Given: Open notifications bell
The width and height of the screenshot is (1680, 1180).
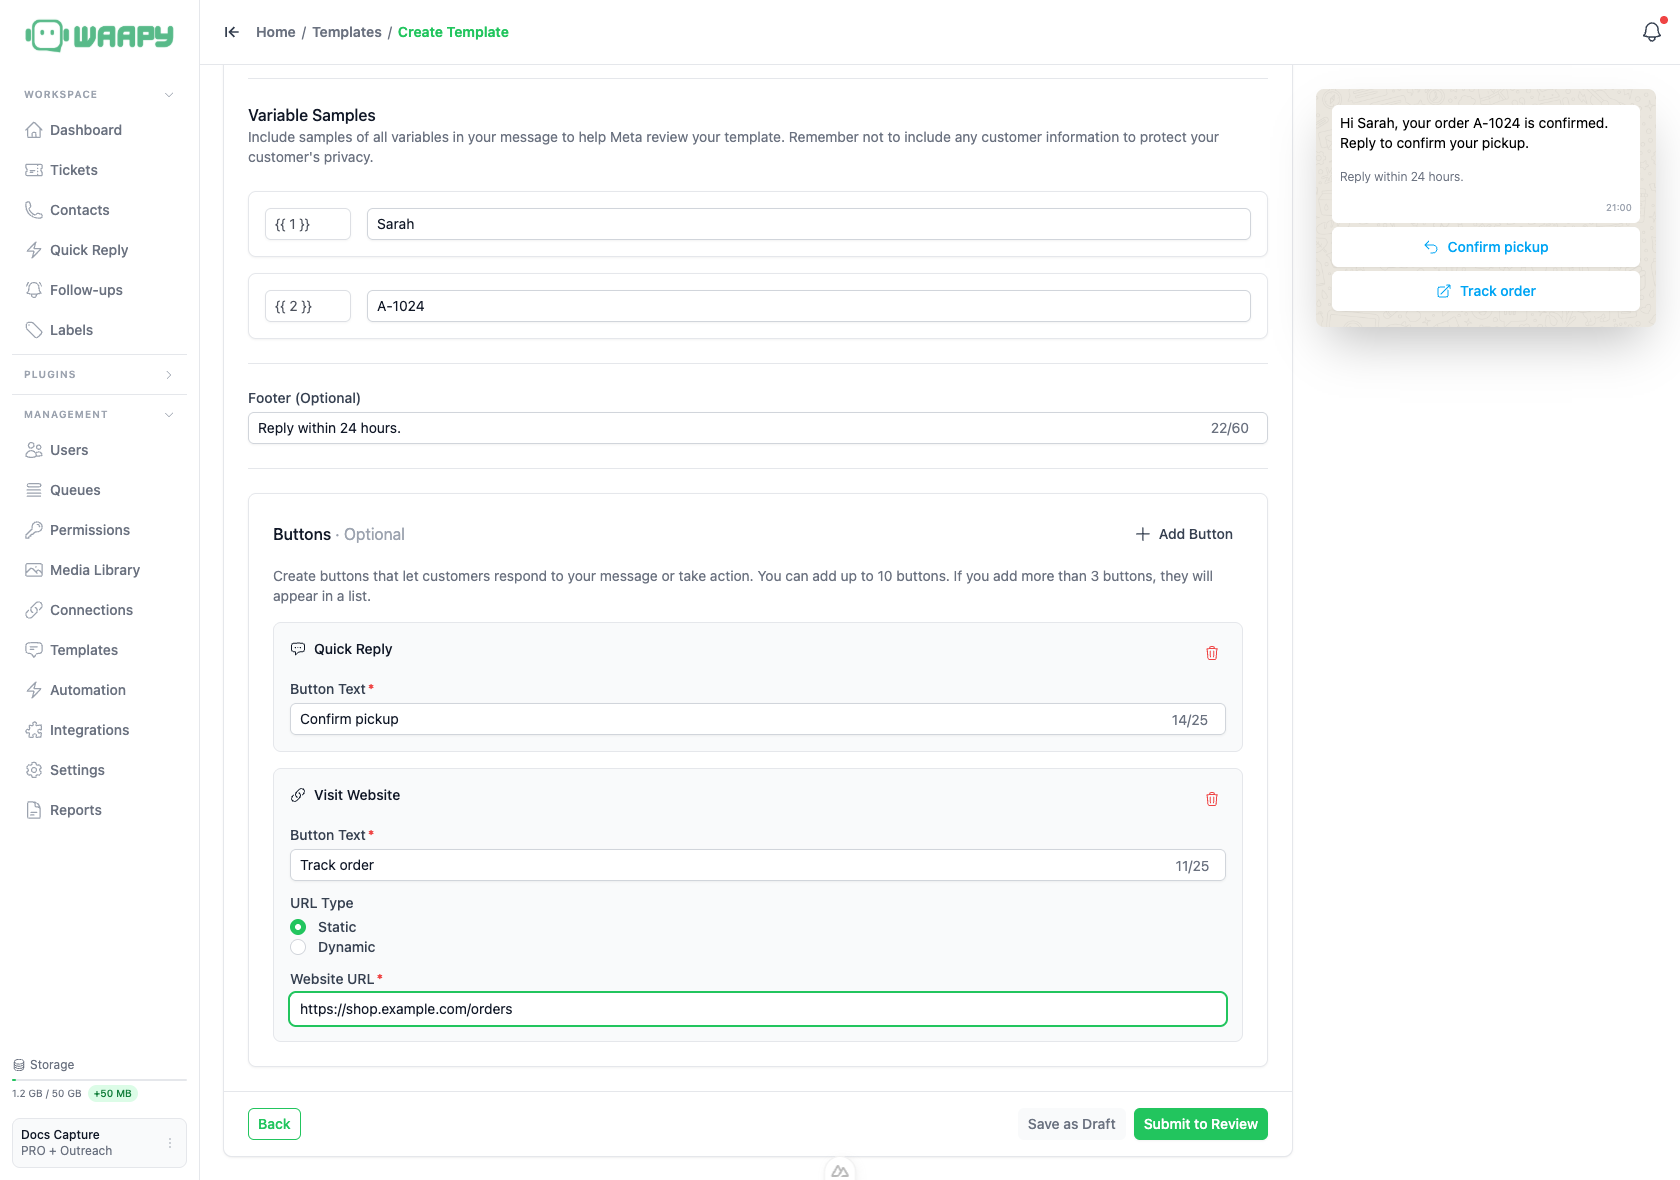Looking at the screenshot, I should coord(1652,32).
